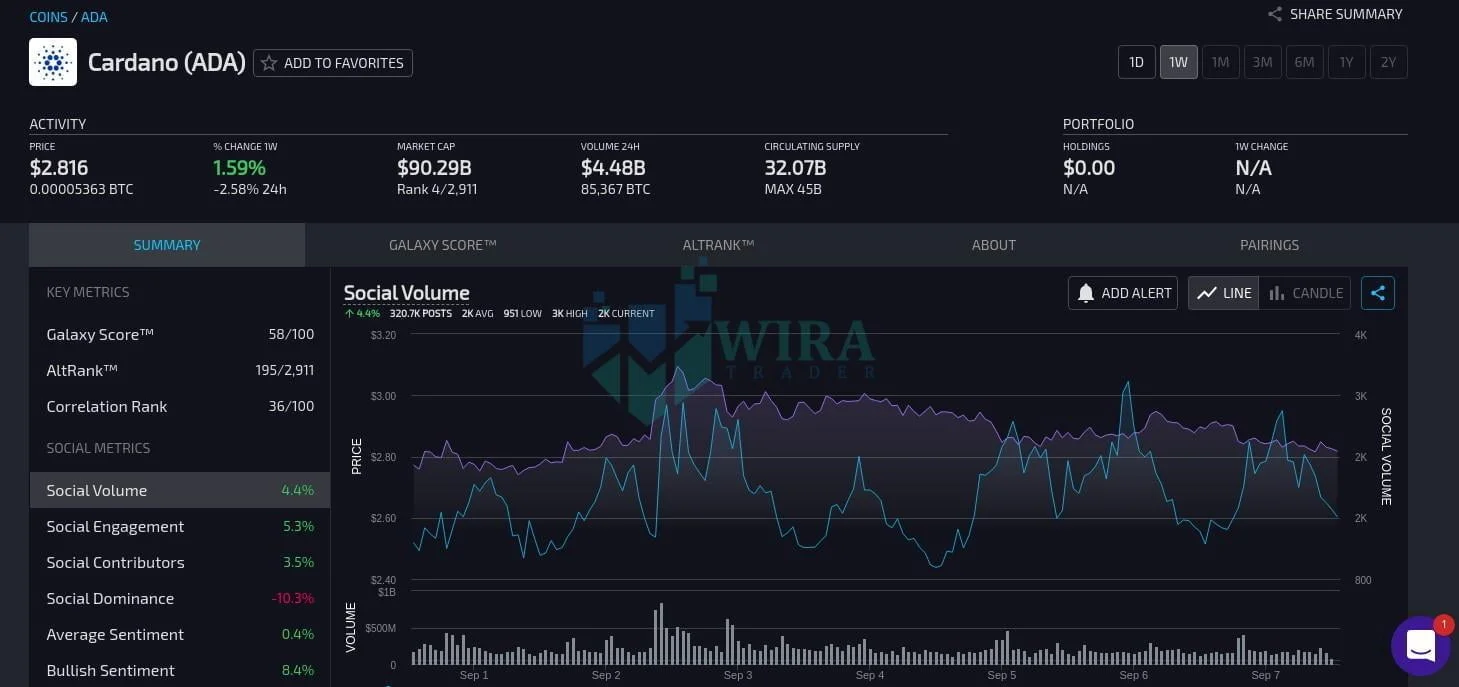Click the 320.7K POSTS stat
1459x687 pixels.
click(421, 313)
